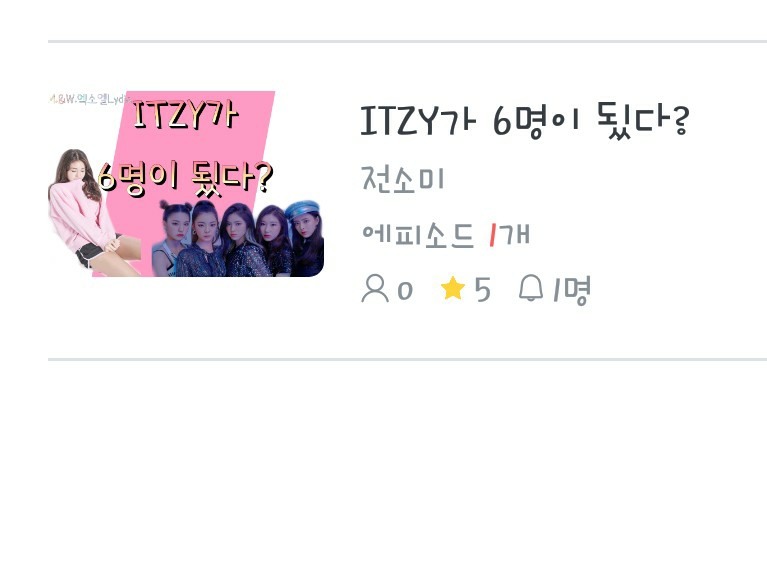
Task: Click the reader count value 0
Action: pyautogui.click(x=405, y=290)
